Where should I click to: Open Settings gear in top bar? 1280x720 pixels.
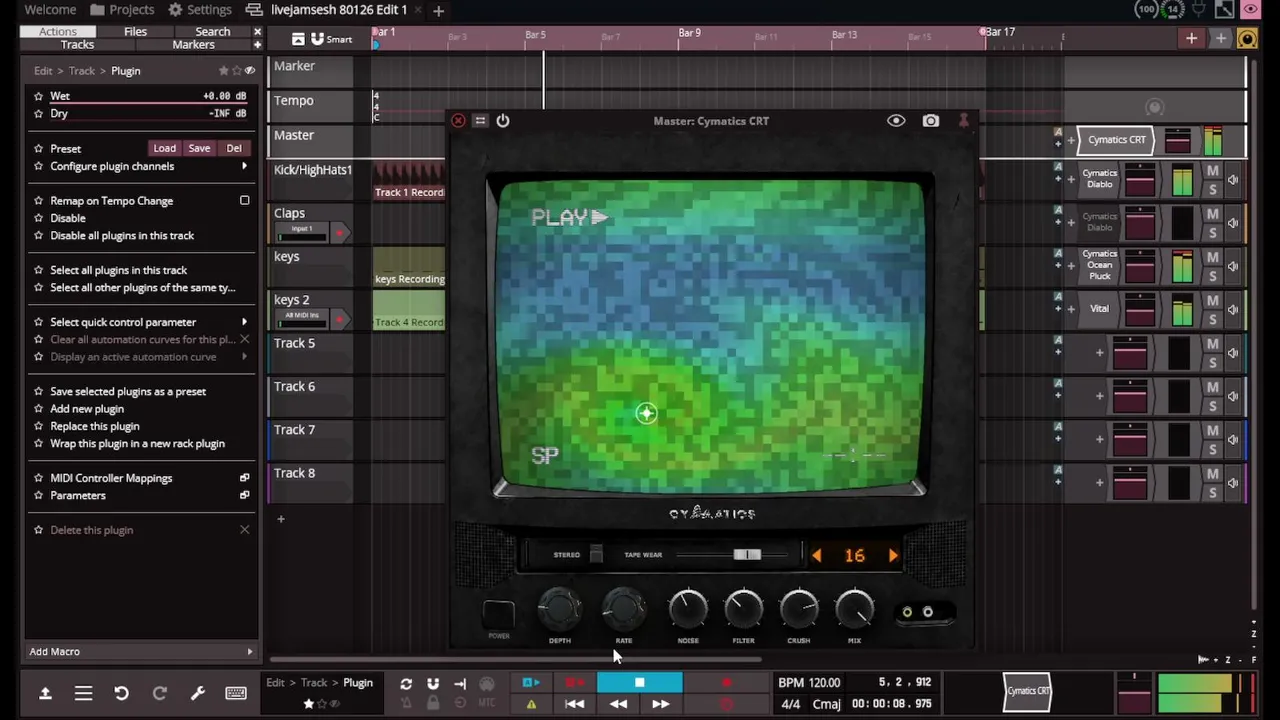(200, 10)
